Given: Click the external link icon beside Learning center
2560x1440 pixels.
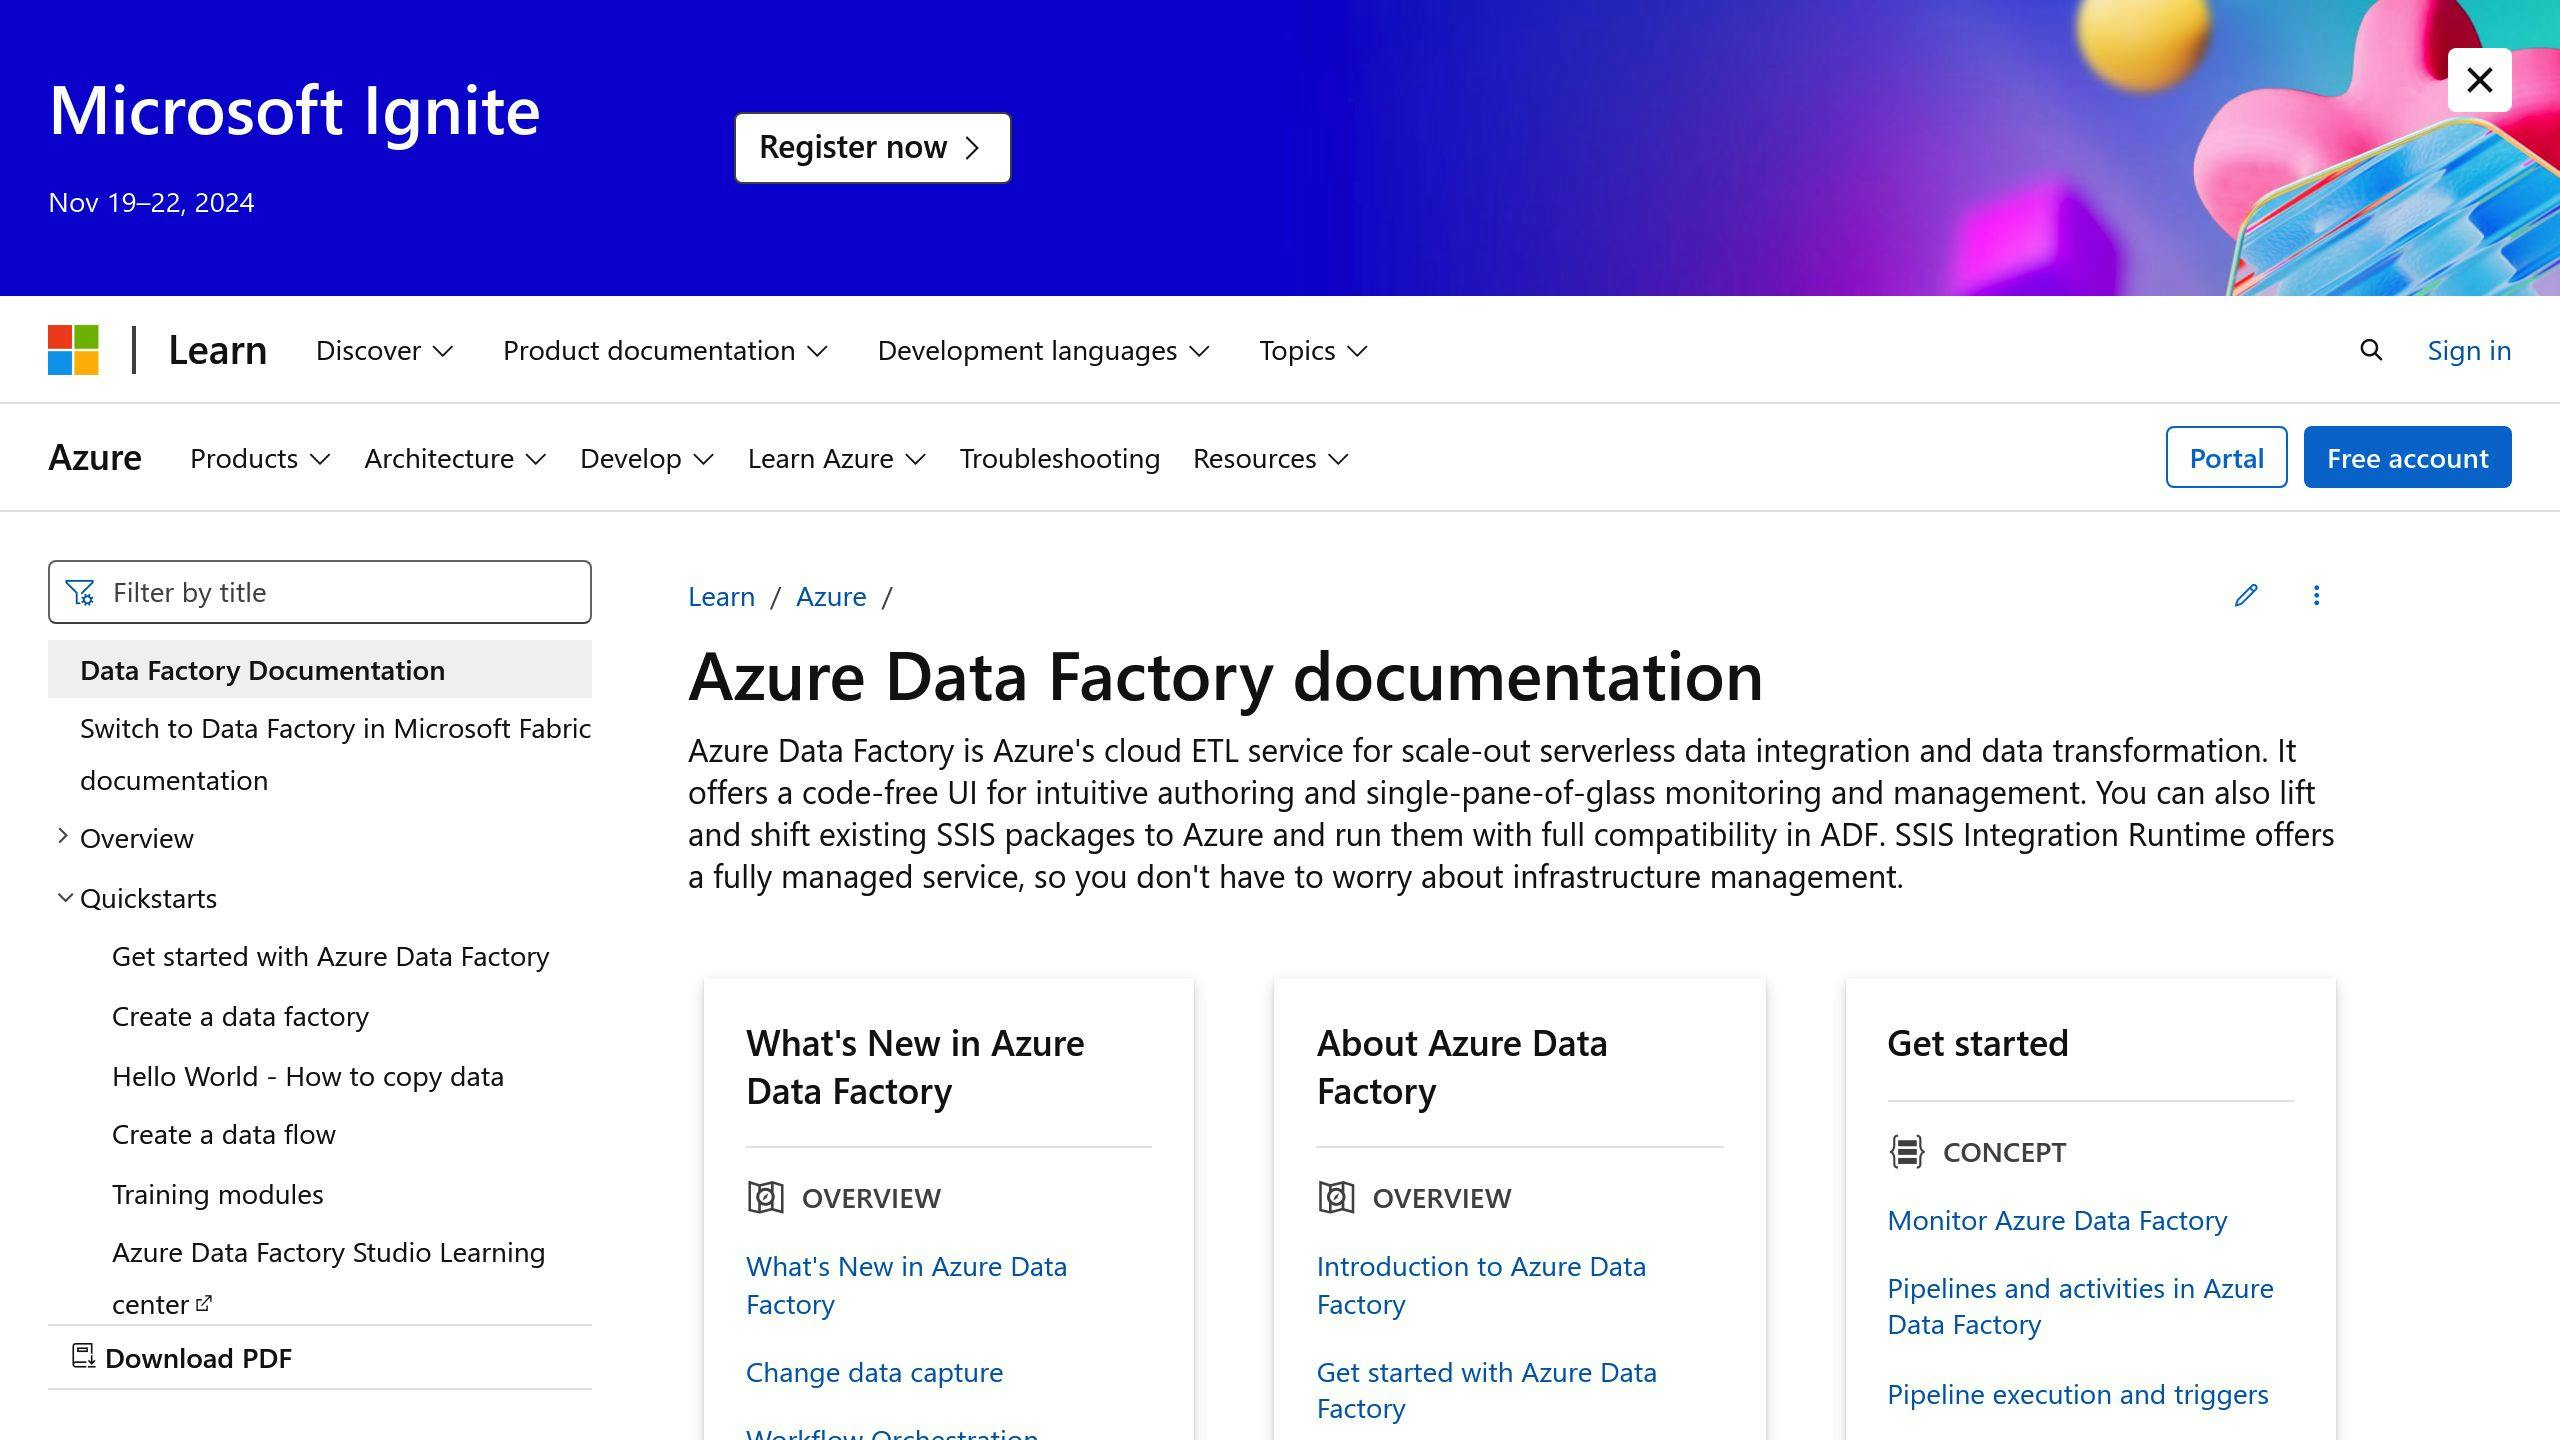Looking at the screenshot, I should pyautogui.click(x=204, y=1303).
